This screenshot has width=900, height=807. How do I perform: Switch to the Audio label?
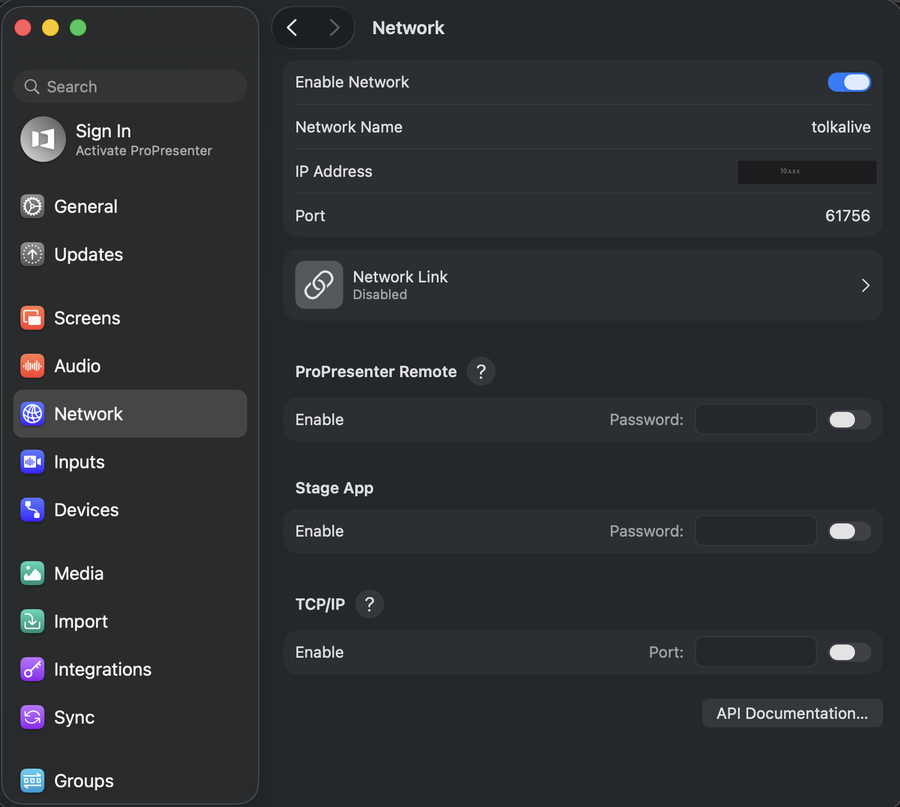77,366
